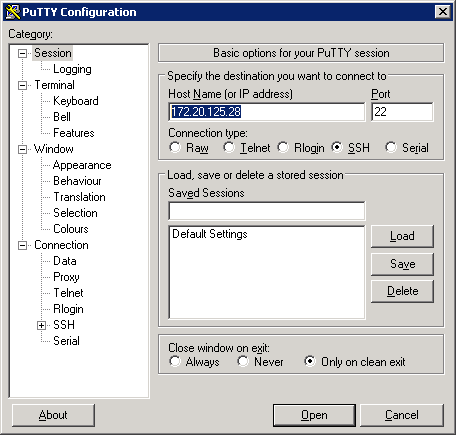
Task: Open the Session category
Action: (x=53, y=53)
